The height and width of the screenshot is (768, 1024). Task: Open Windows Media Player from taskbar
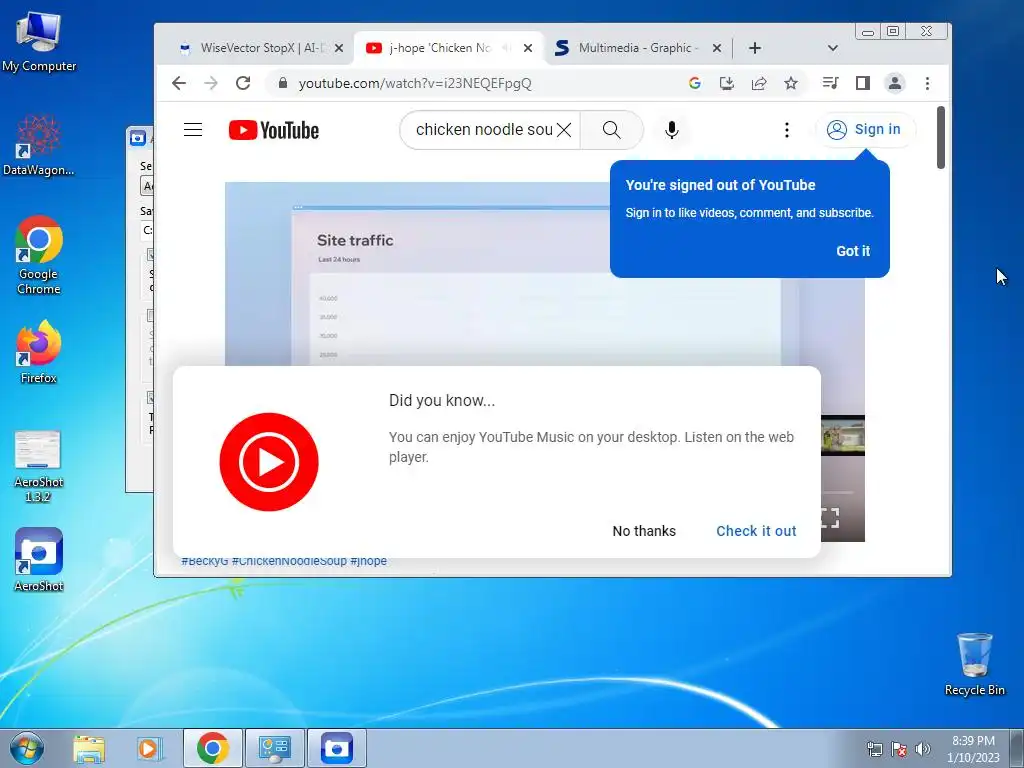tap(148, 748)
